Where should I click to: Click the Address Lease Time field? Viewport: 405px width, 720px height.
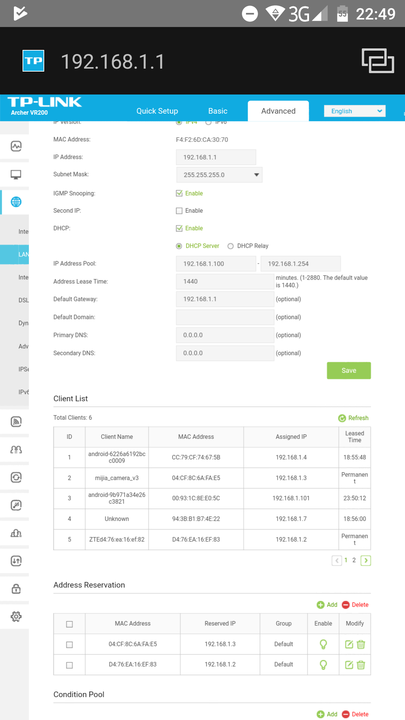[225, 281]
